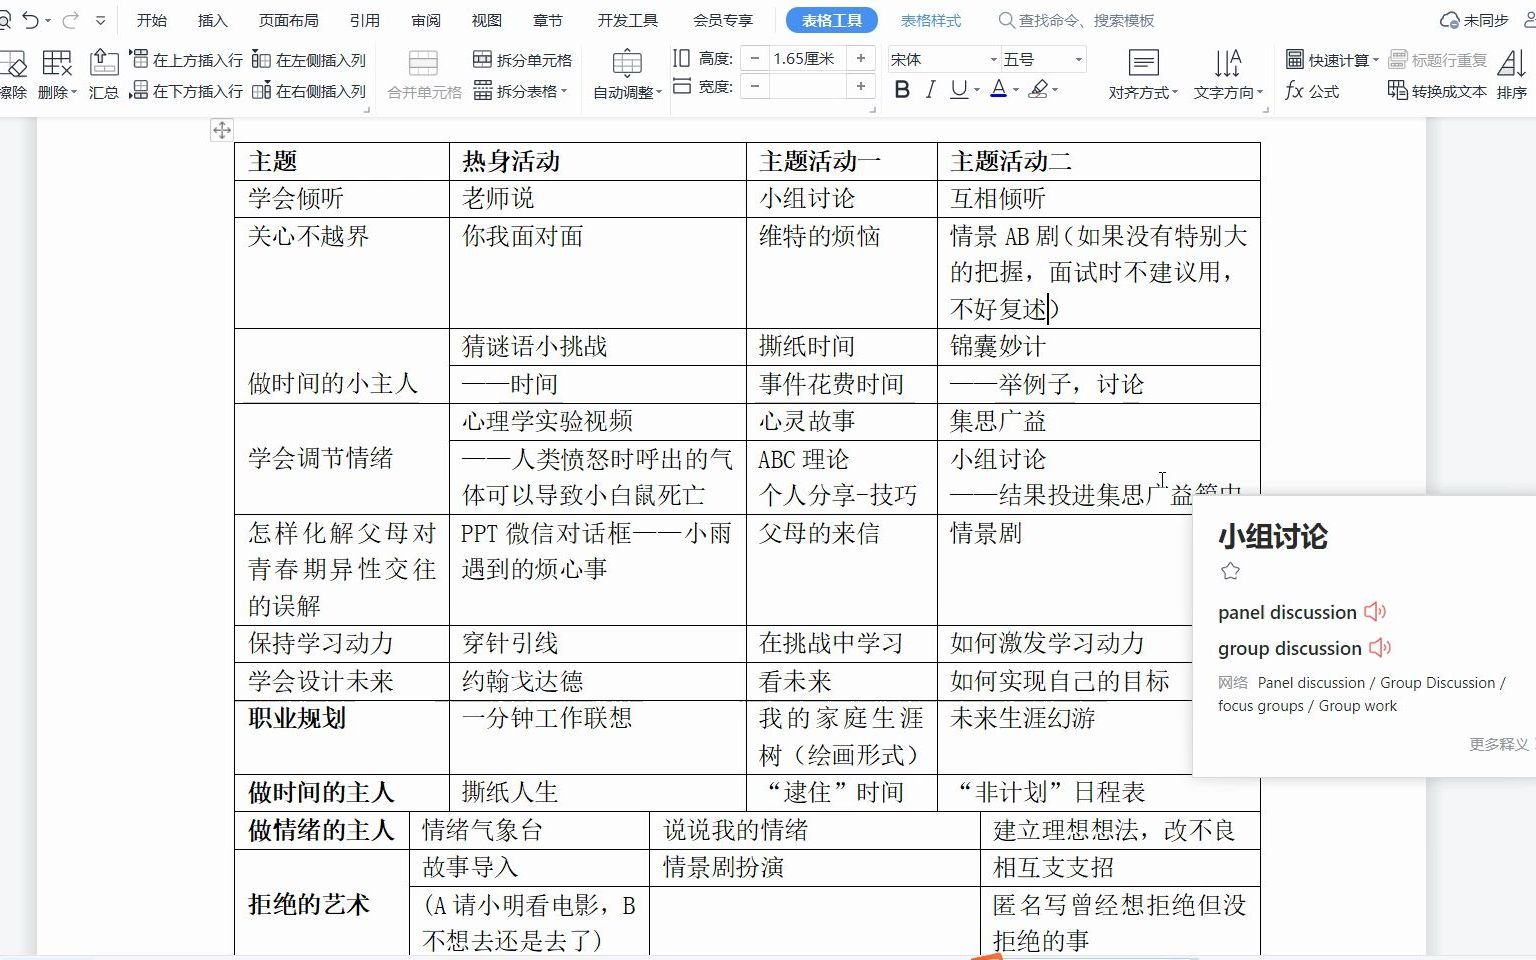Open the 章节 tab

point(547,20)
